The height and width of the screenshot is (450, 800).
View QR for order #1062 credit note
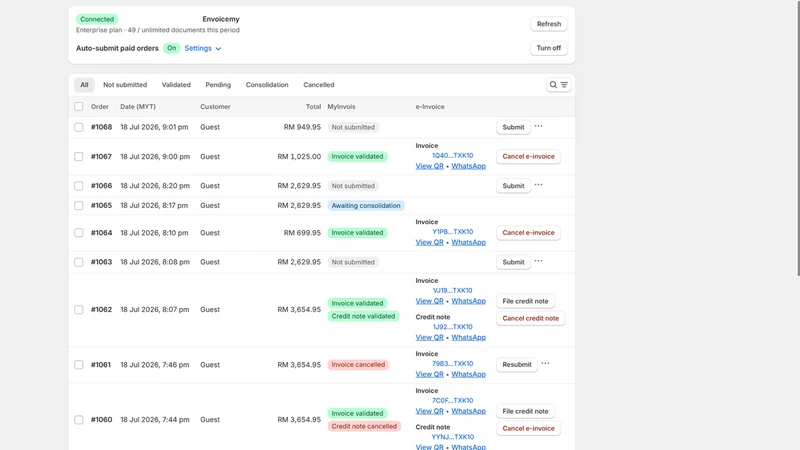(x=429, y=338)
